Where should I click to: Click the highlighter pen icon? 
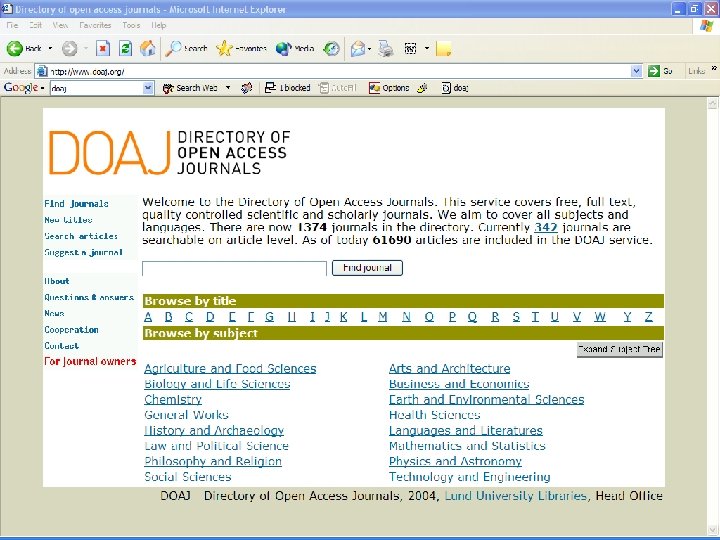422,88
